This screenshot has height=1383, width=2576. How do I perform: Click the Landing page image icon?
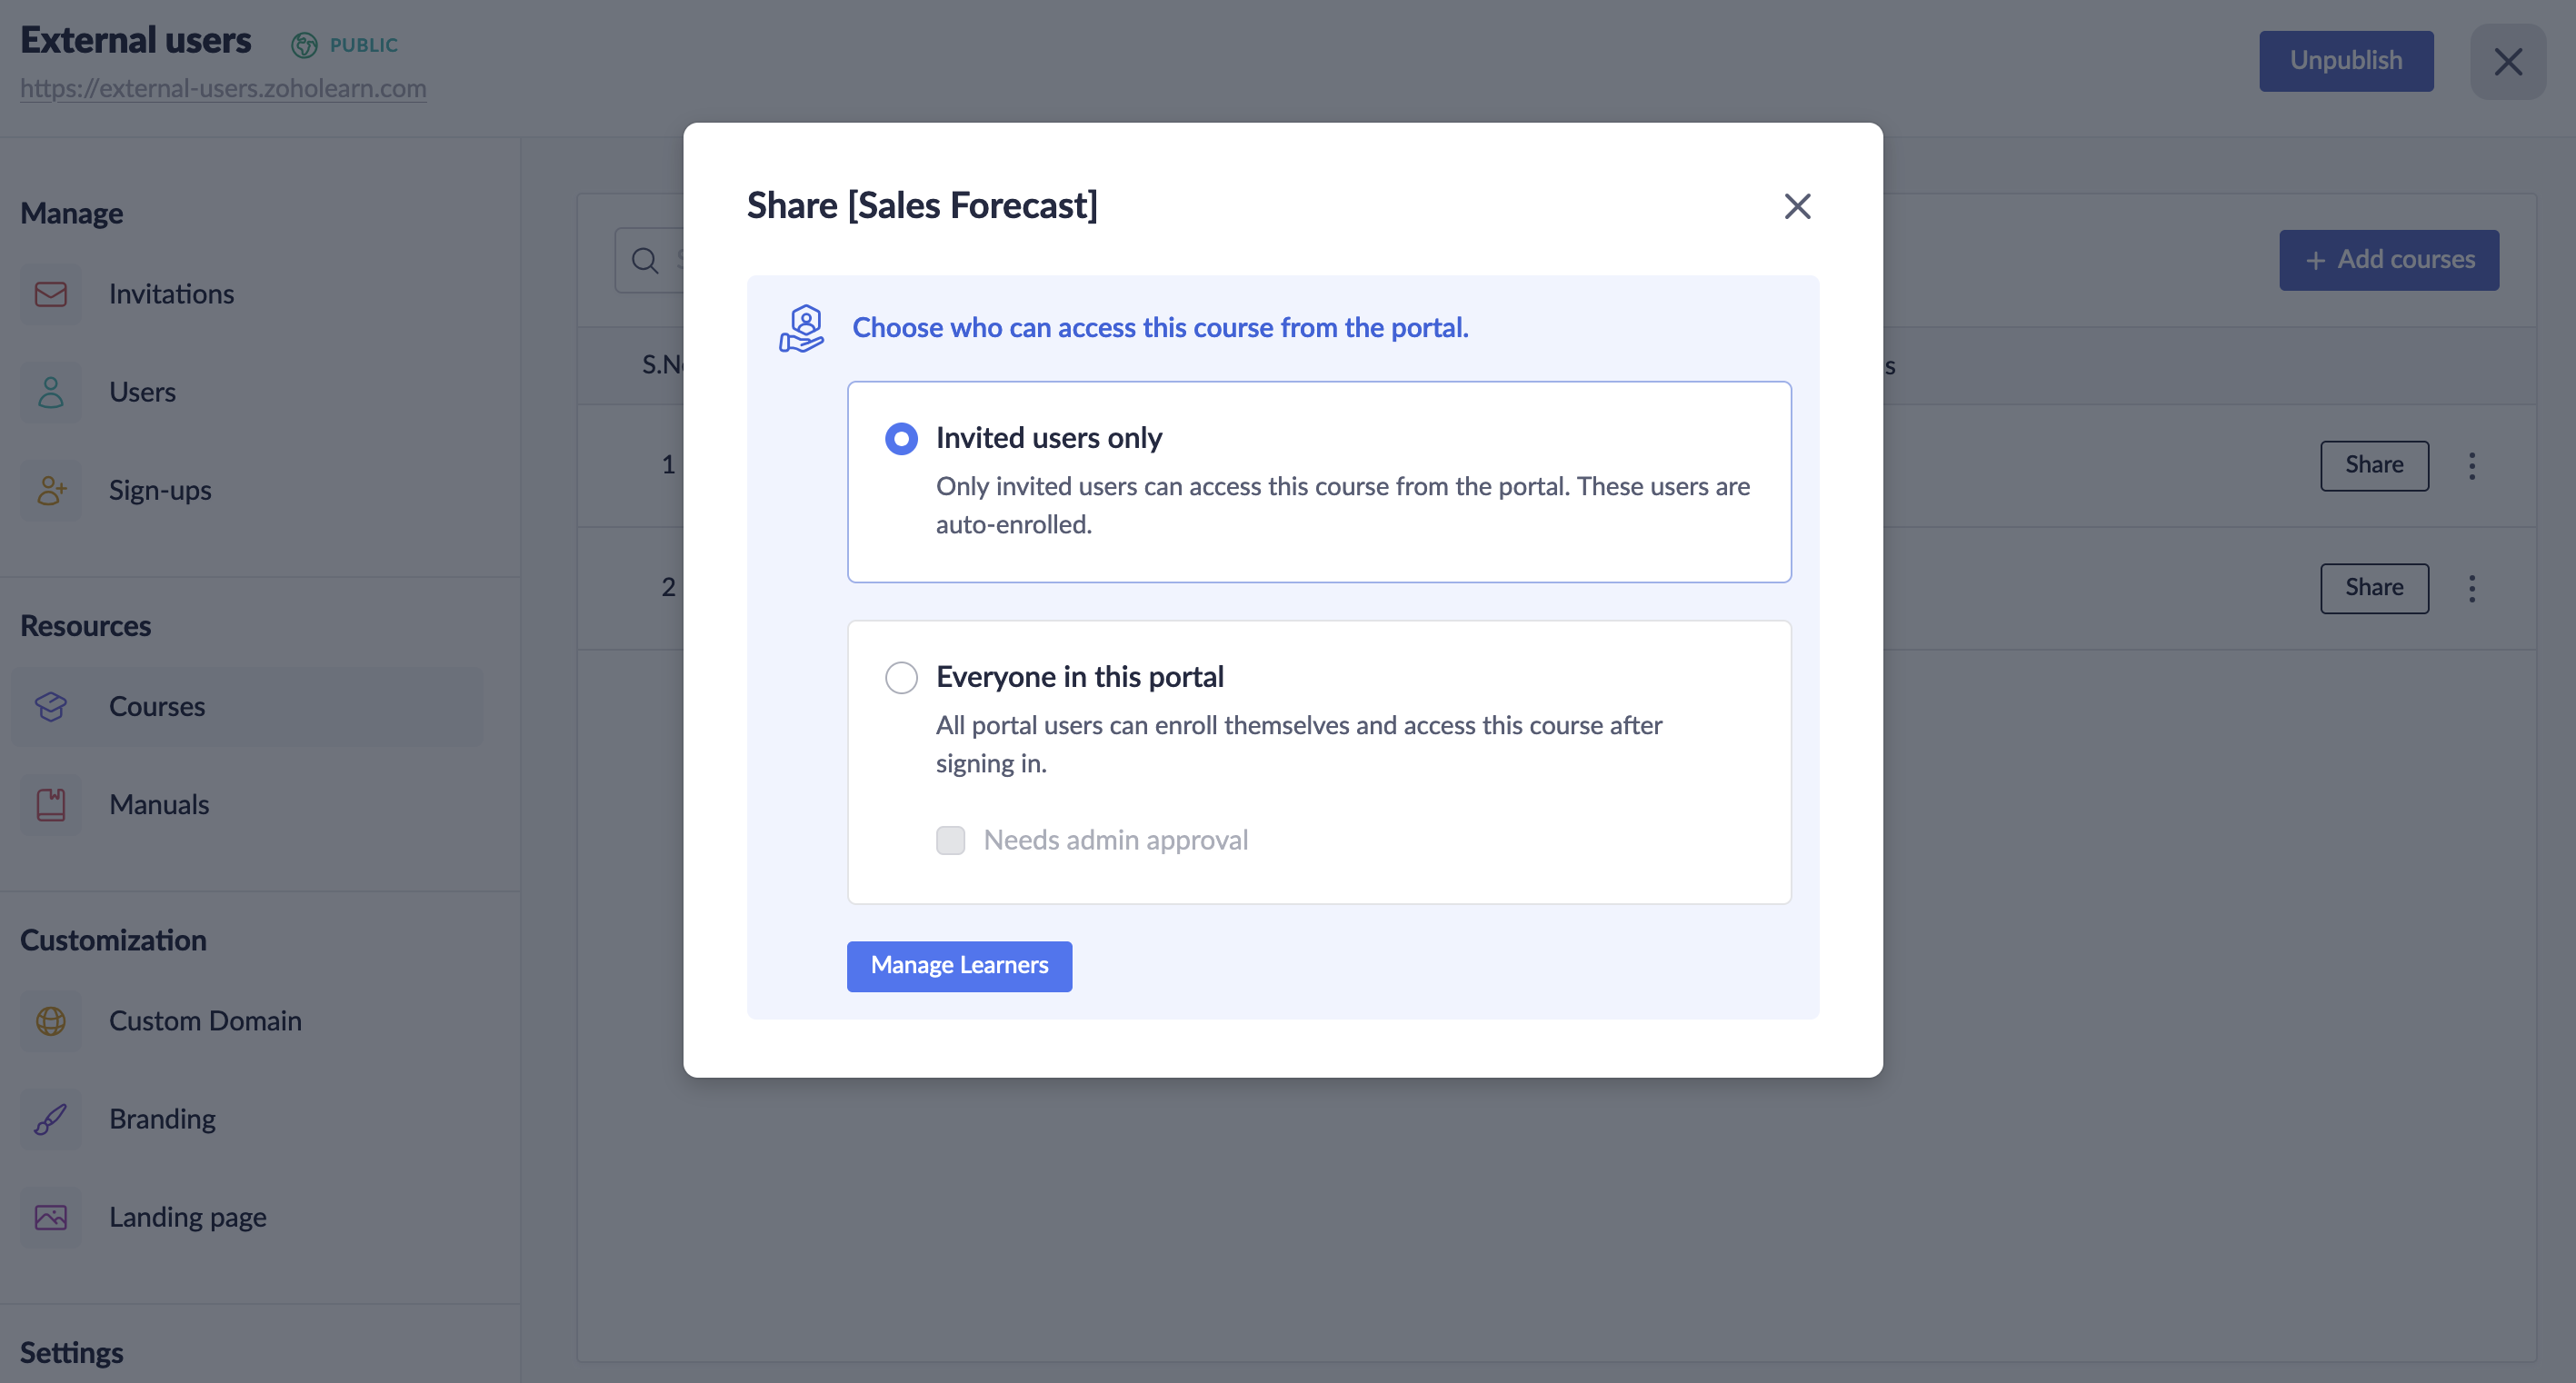[x=51, y=1217]
